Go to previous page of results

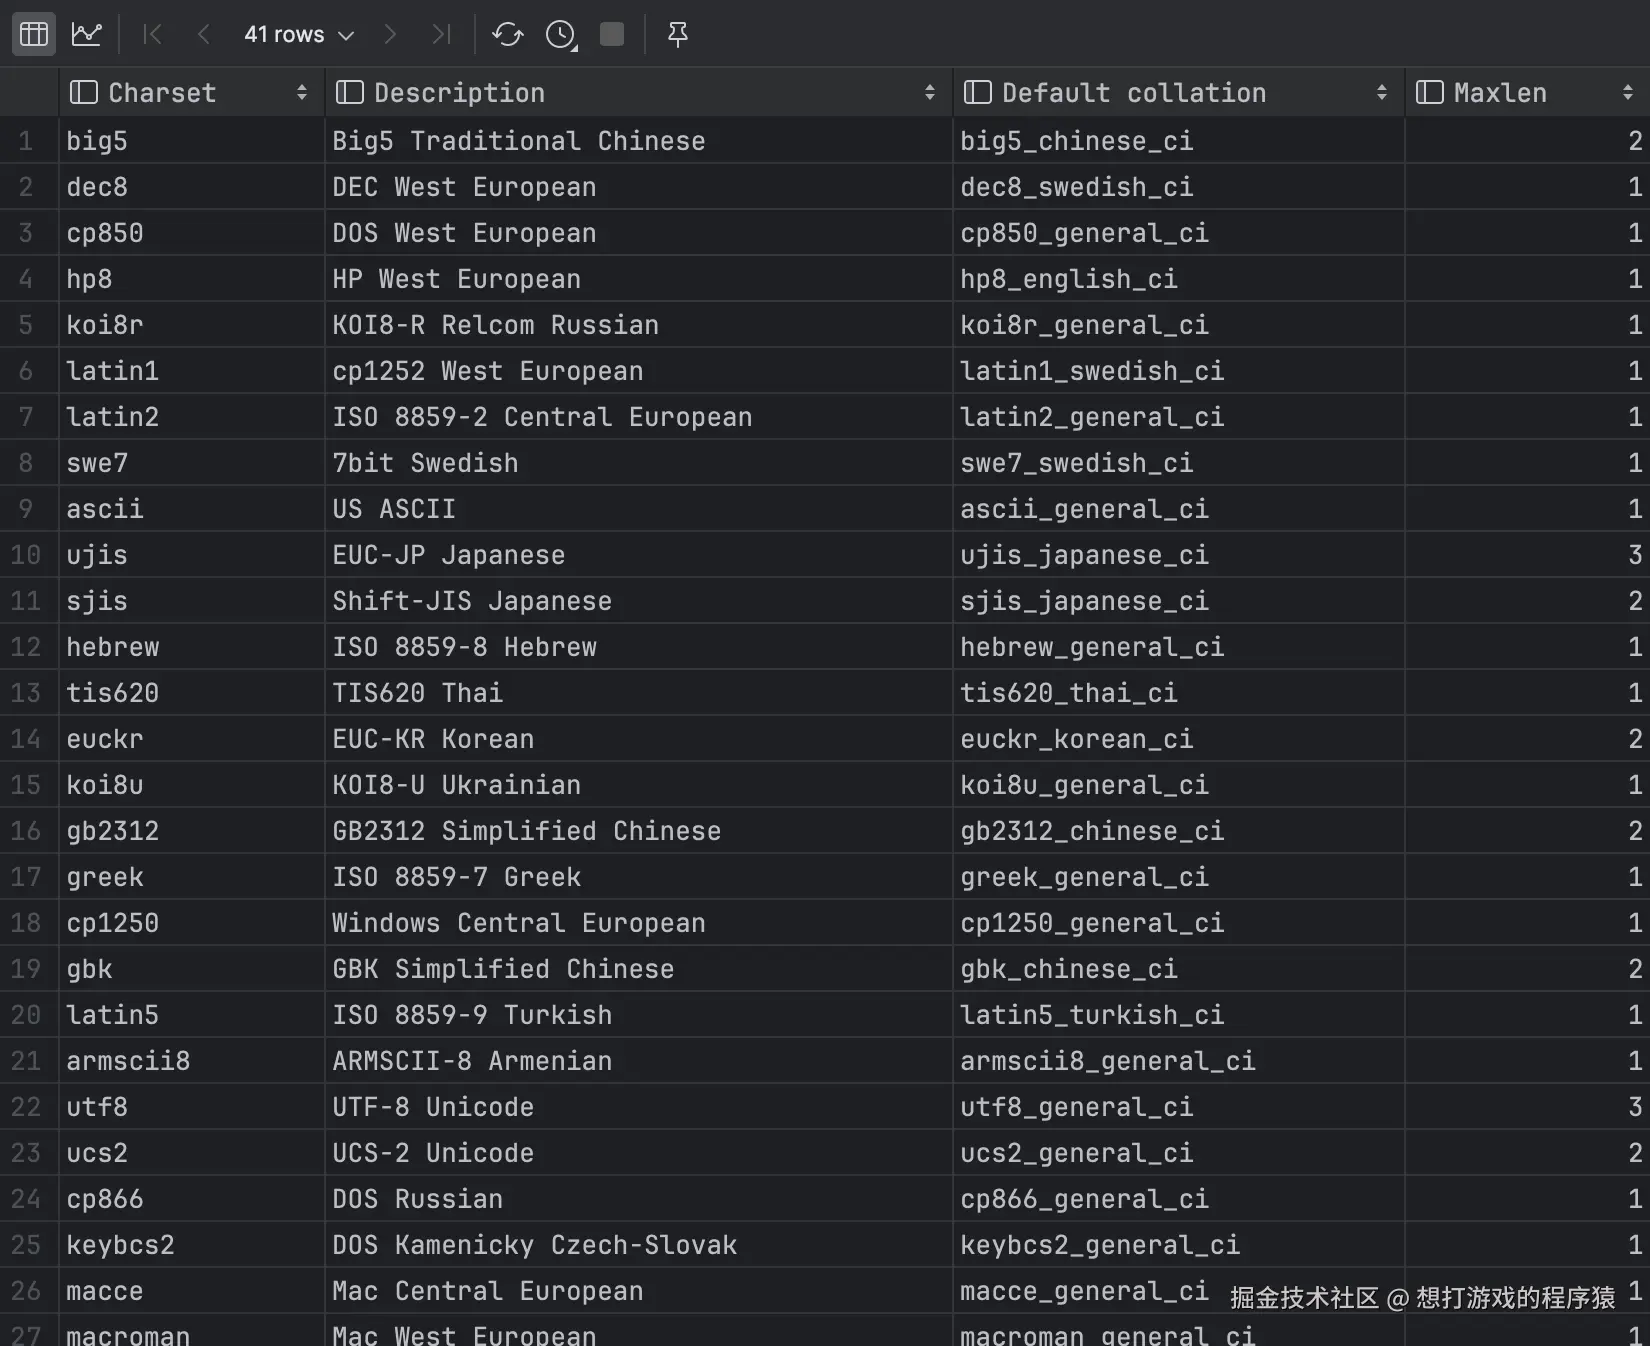click(x=203, y=34)
